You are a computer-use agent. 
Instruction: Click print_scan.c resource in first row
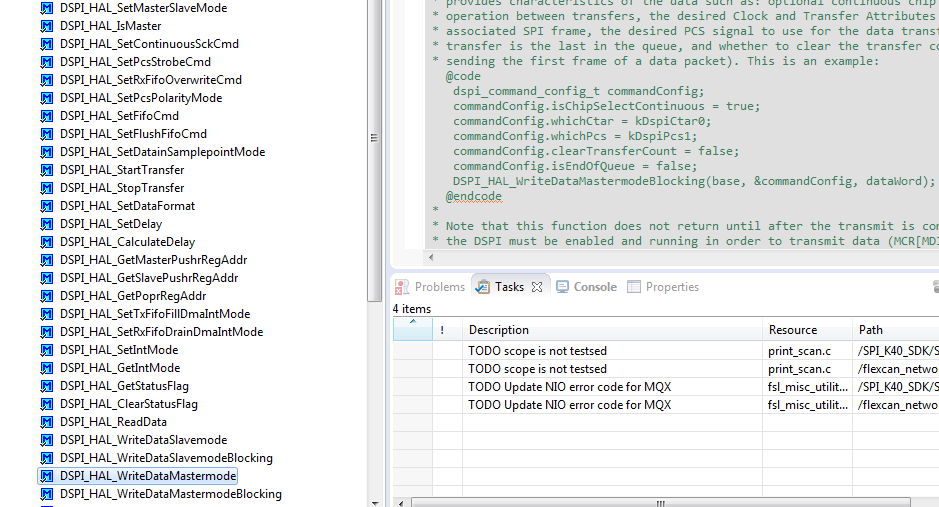tap(799, 351)
